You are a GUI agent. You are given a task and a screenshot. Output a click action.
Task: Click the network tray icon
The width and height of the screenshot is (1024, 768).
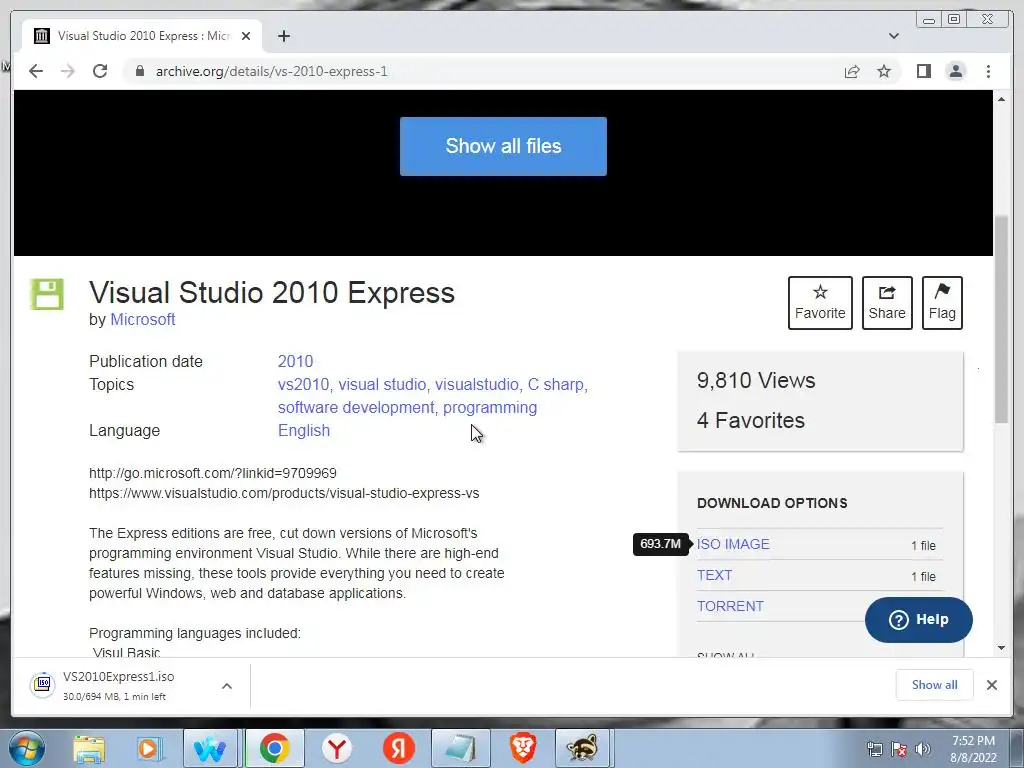pos(874,749)
